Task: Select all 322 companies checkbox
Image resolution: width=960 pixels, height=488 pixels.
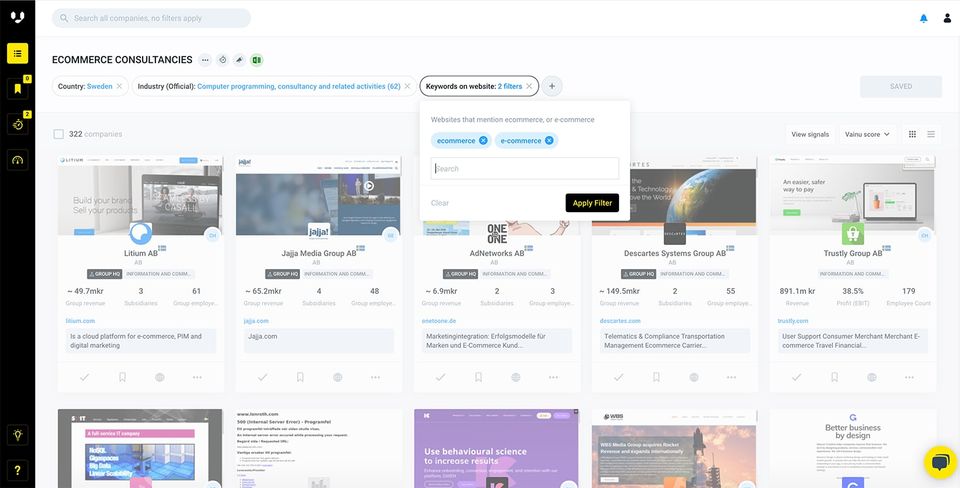Action: click(59, 134)
